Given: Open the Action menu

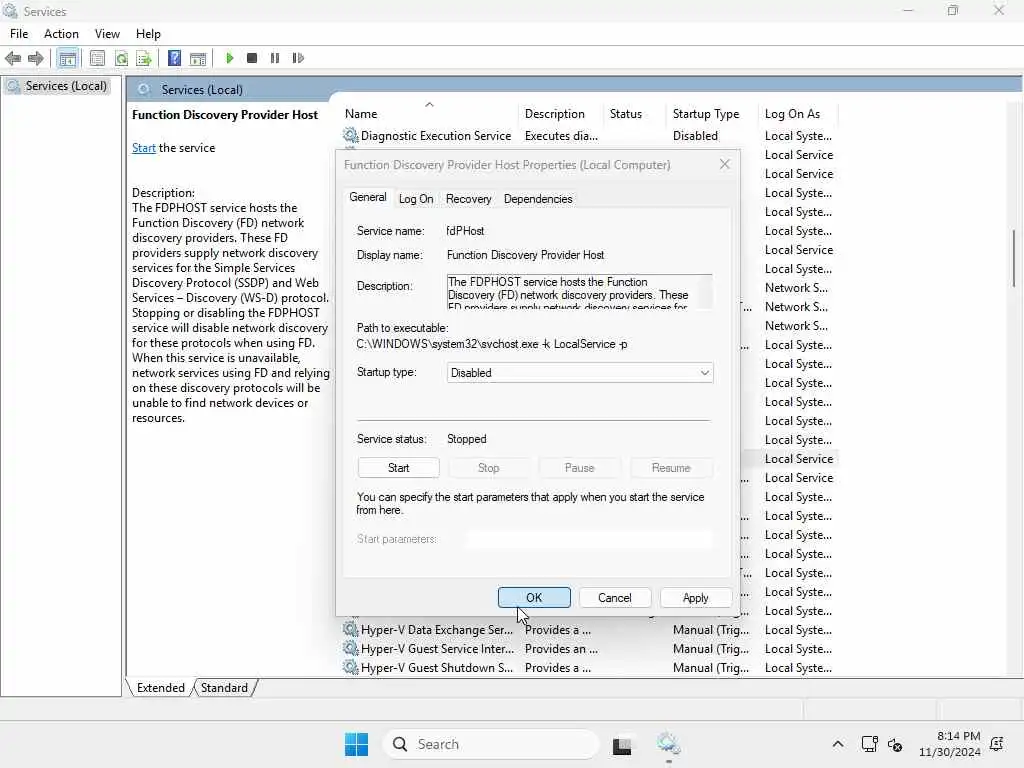Looking at the screenshot, I should coord(61,34).
